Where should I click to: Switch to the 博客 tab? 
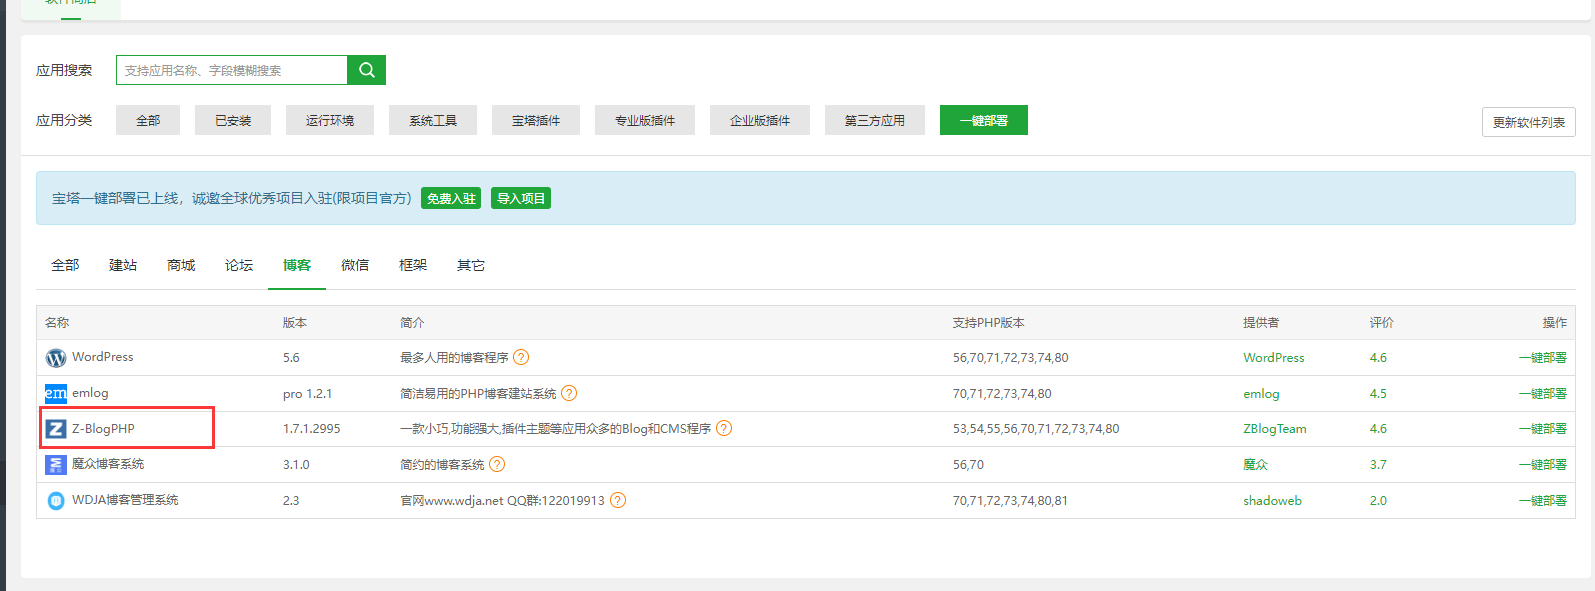click(x=297, y=265)
